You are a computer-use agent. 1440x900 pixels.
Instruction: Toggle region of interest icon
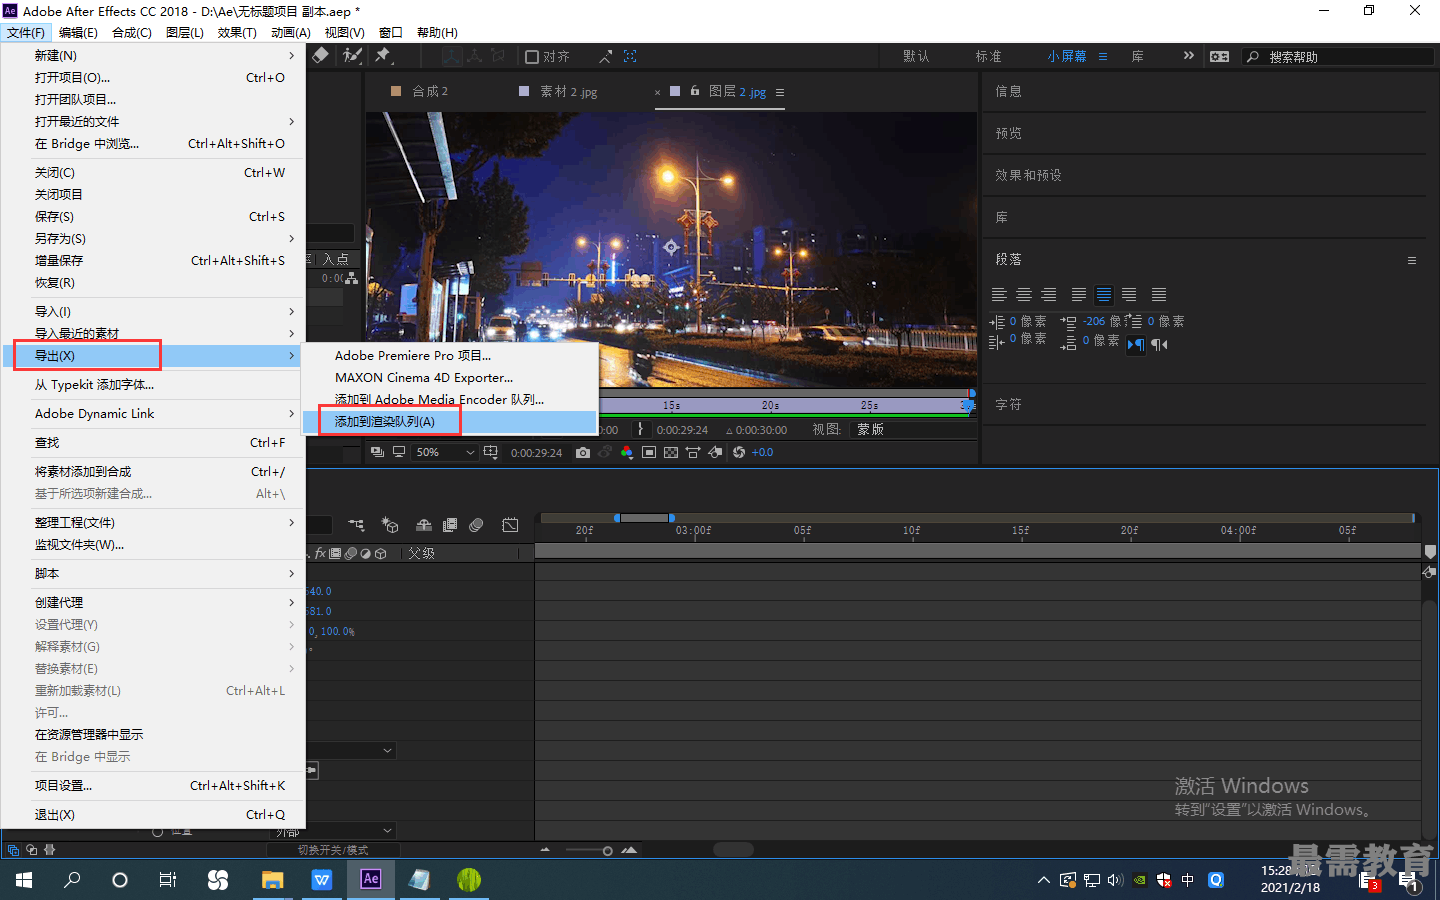click(x=649, y=453)
